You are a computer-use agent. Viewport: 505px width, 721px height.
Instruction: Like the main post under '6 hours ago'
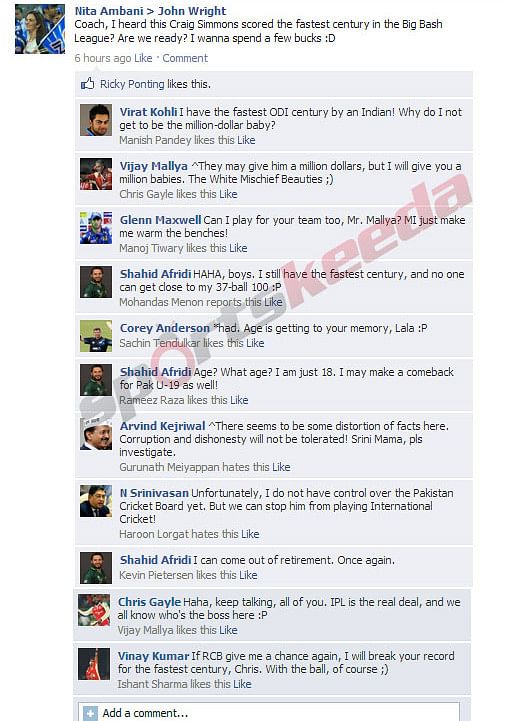[143, 58]
